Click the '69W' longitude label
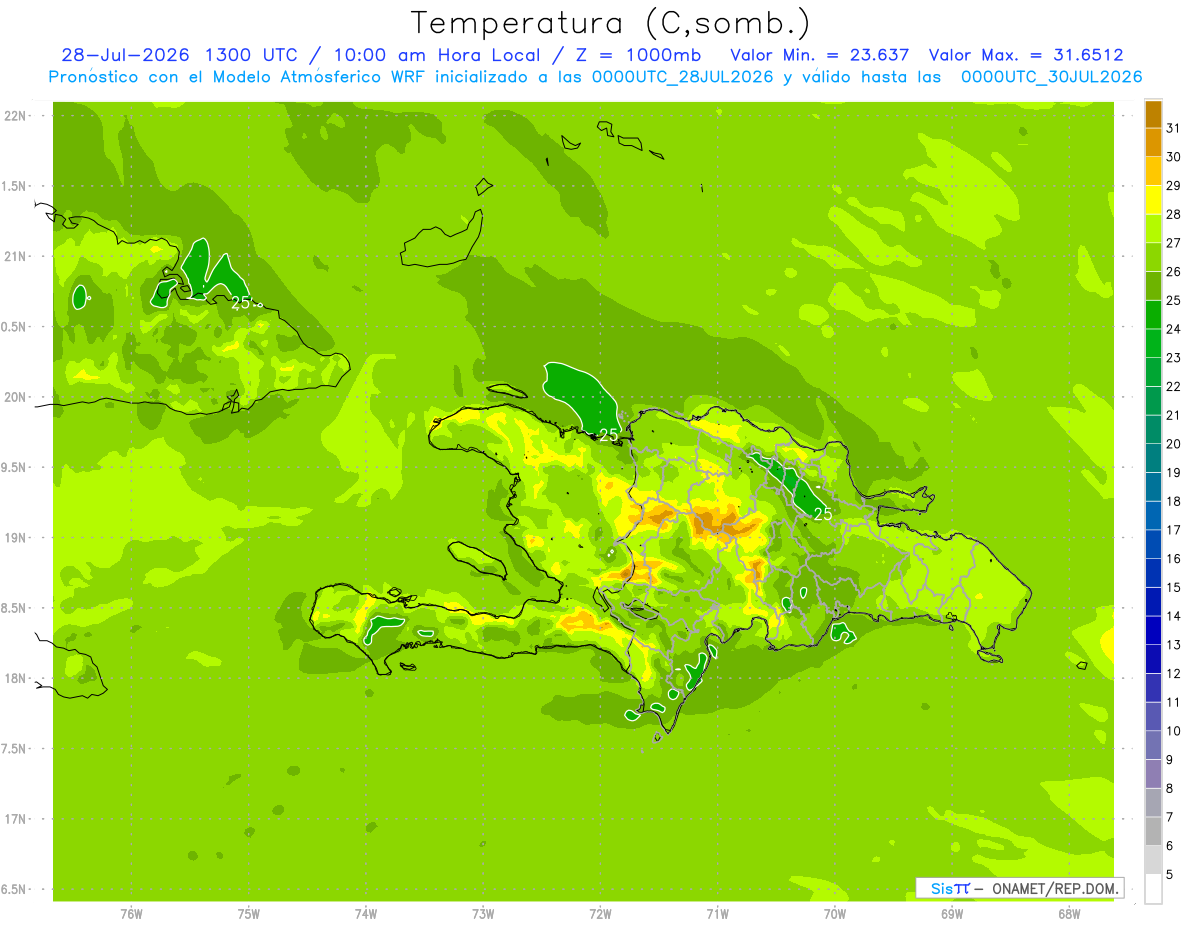Viewport: 1200px width, 927px height. click(951, 914)
